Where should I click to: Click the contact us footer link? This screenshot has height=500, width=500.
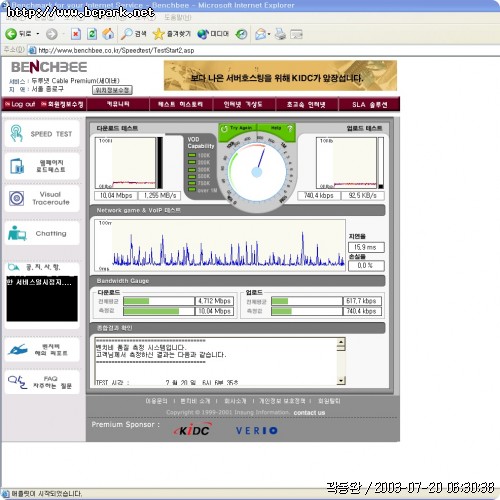click(x=309, y=413)
